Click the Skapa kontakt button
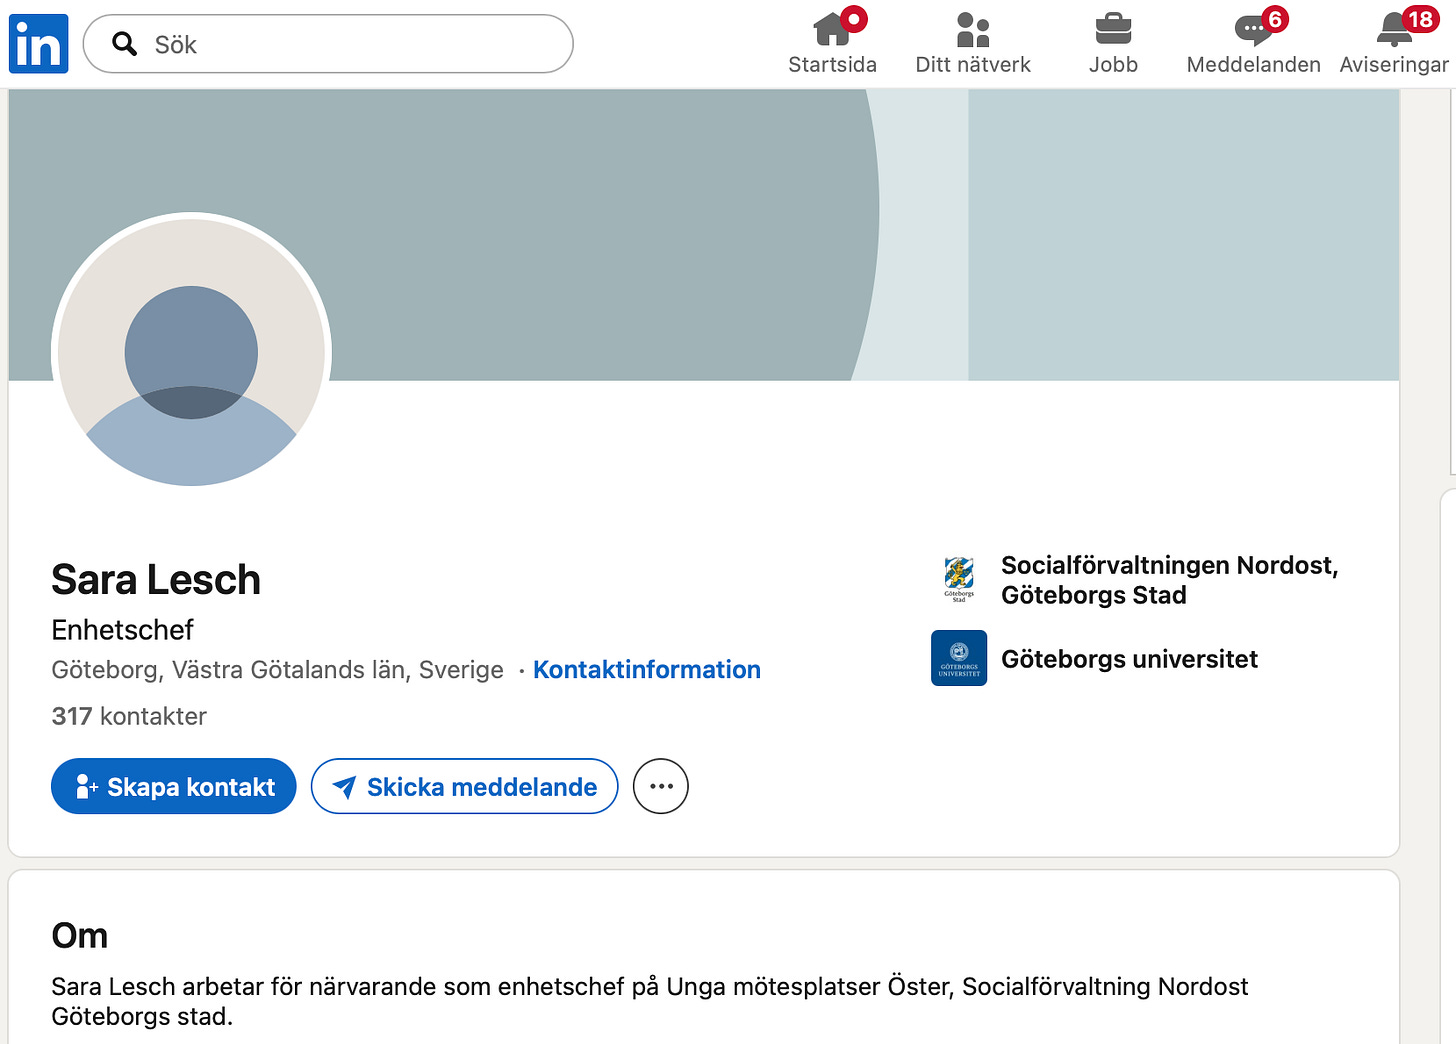The image size is (1456, 1044). (x=174, y=786)
